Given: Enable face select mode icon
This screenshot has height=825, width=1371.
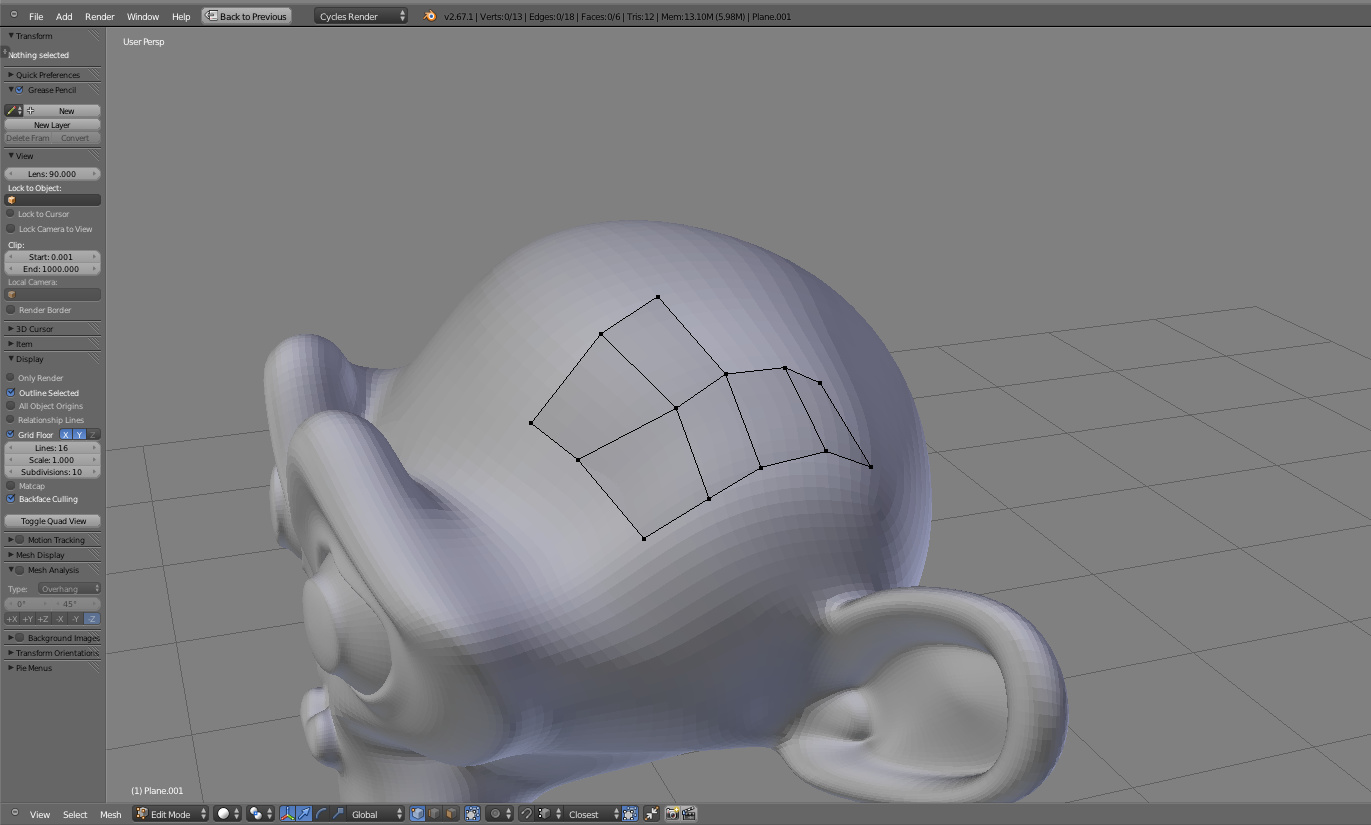Looking at the screenshot, I should click(451, 814).
